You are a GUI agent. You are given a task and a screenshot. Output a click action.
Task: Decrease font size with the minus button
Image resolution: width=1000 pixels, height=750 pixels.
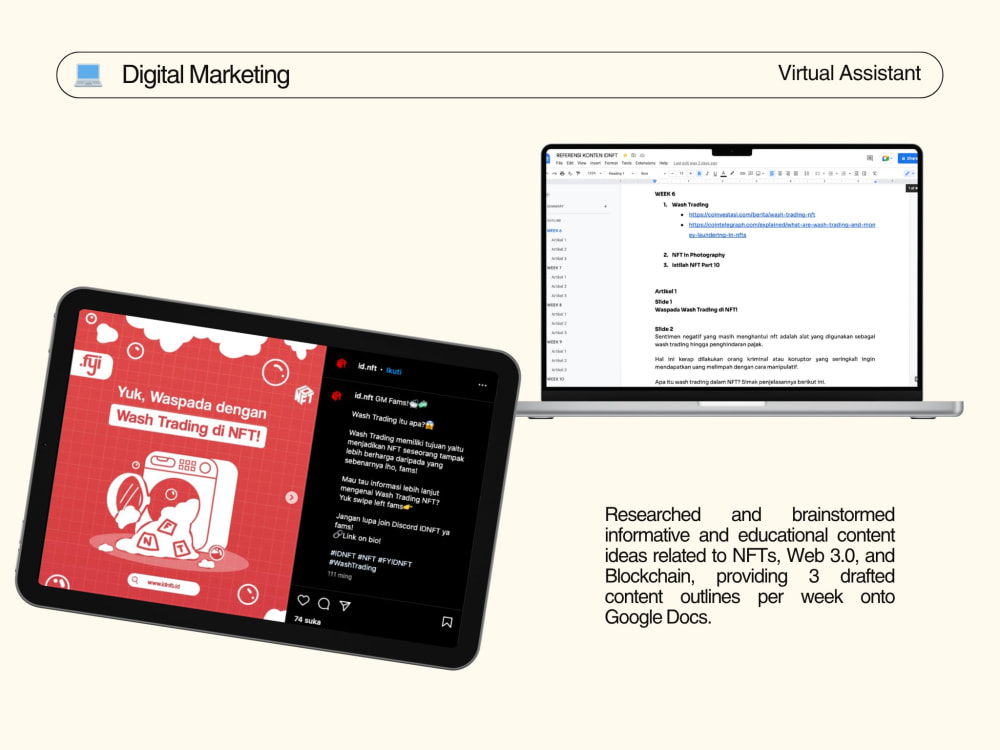point(673,173)
